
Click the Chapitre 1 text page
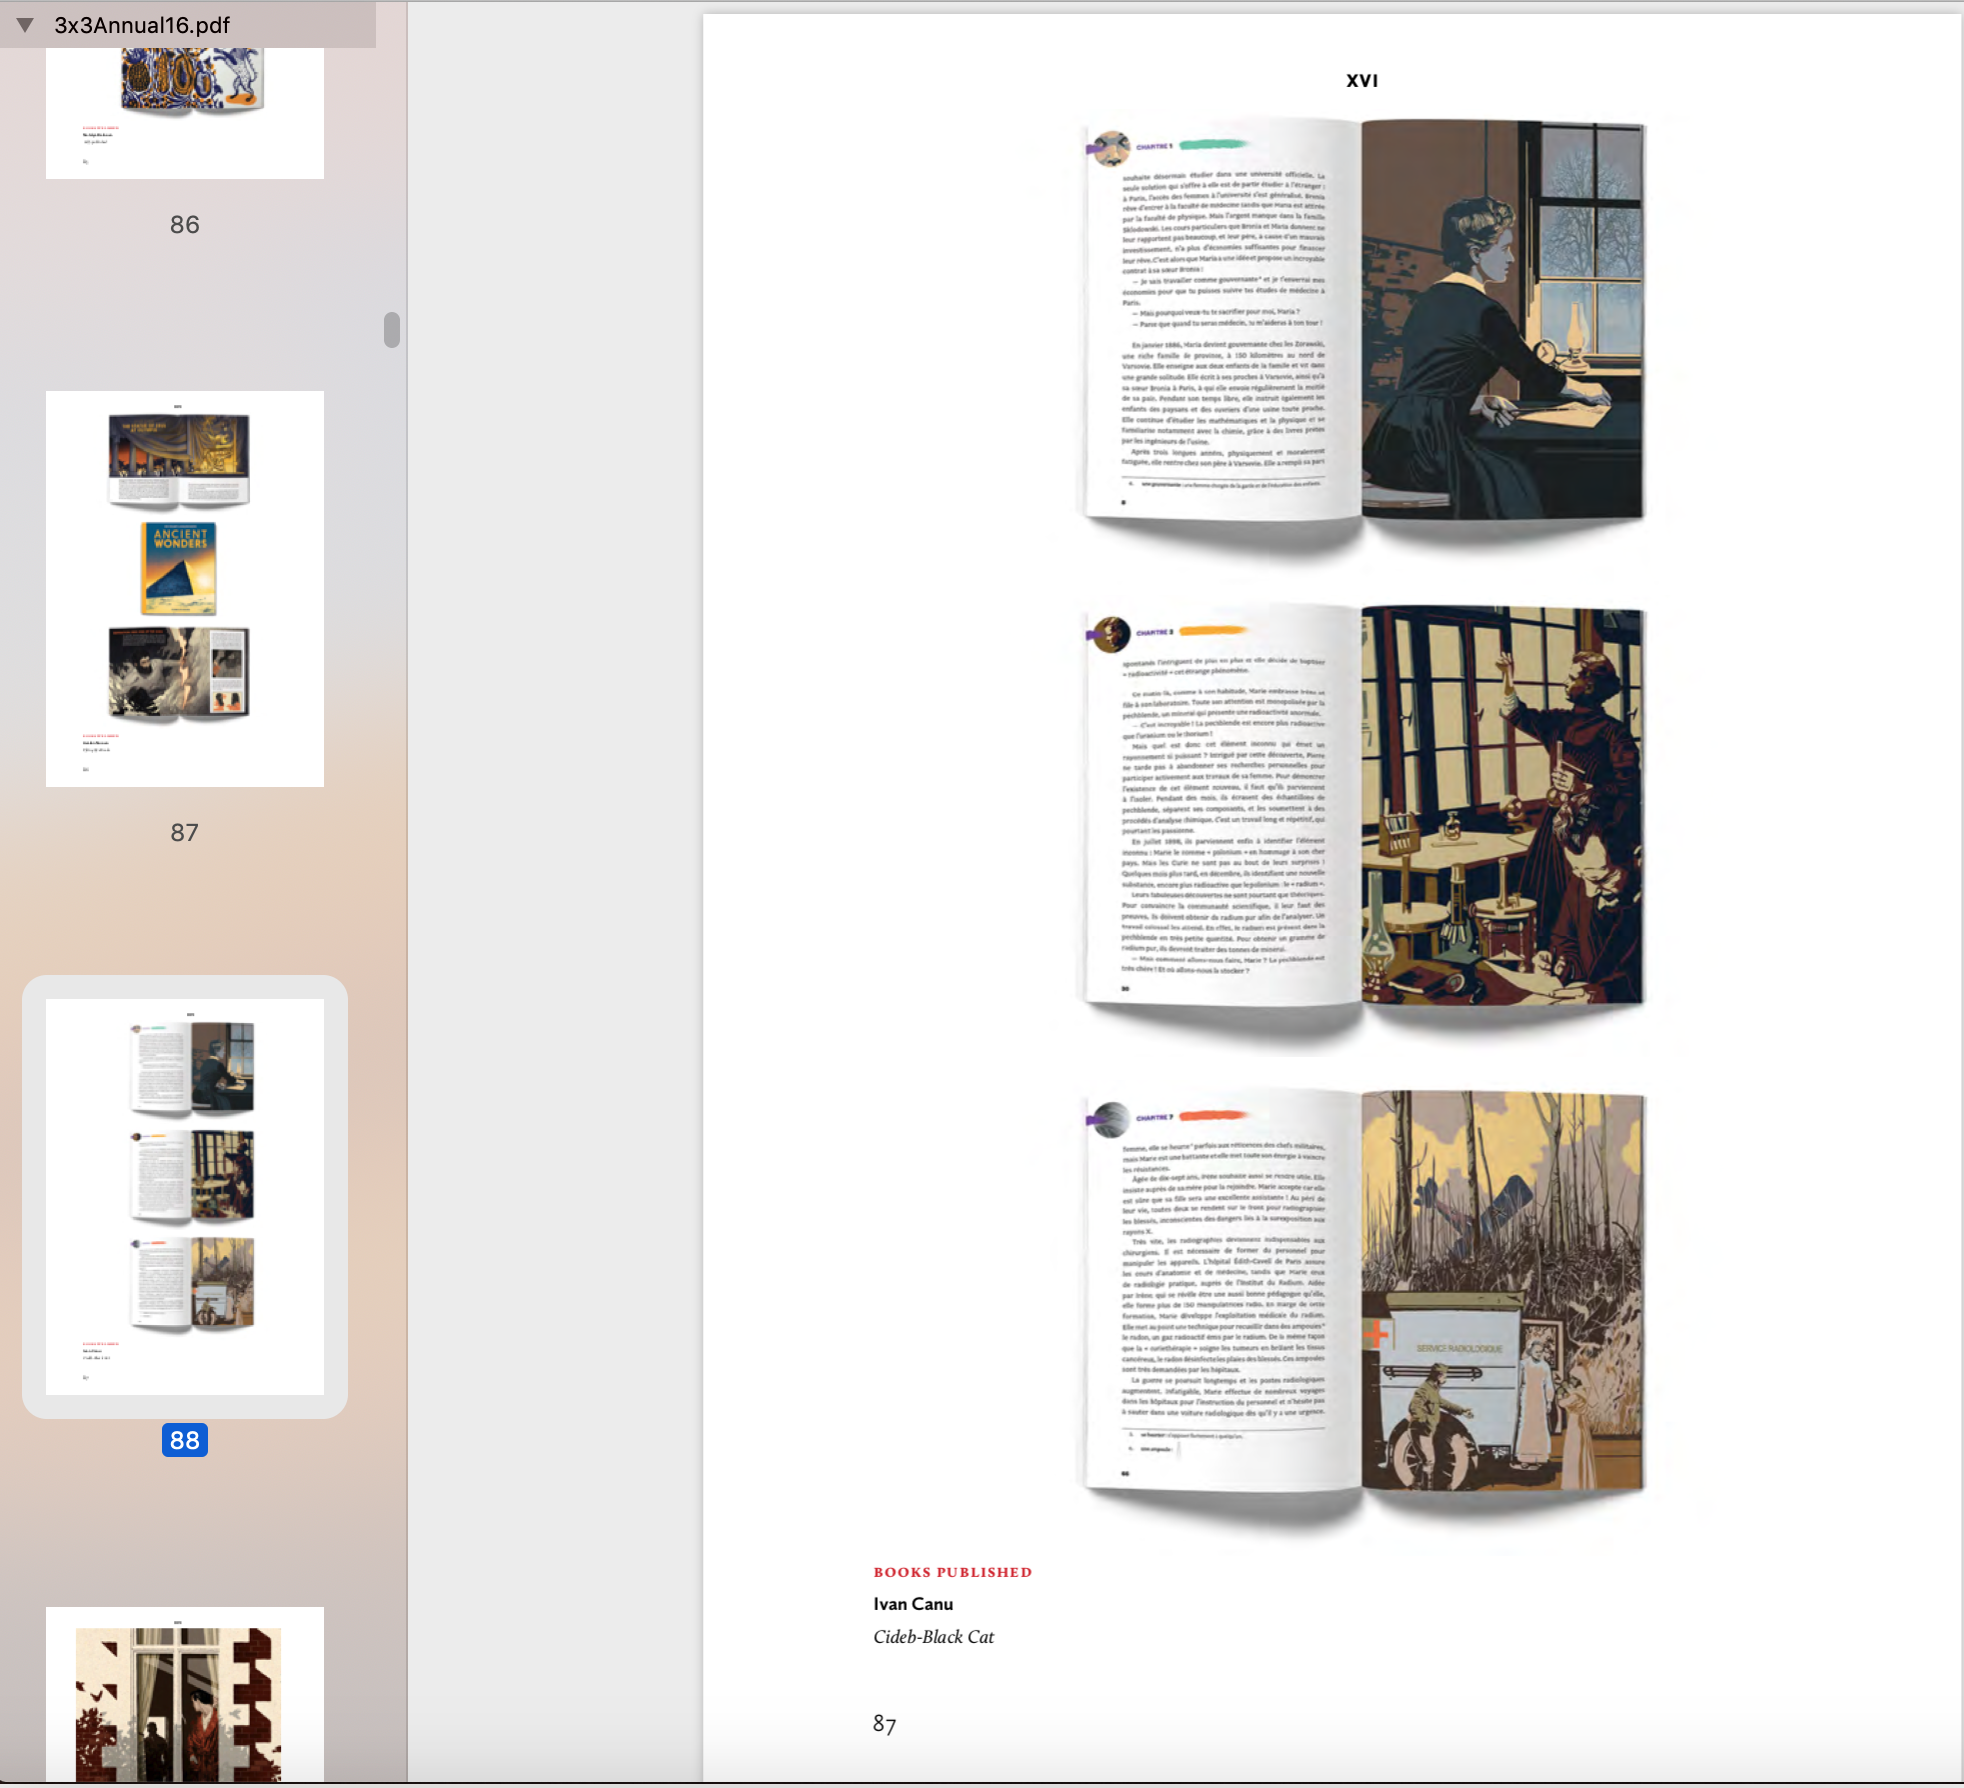[x=1222, y=320]
